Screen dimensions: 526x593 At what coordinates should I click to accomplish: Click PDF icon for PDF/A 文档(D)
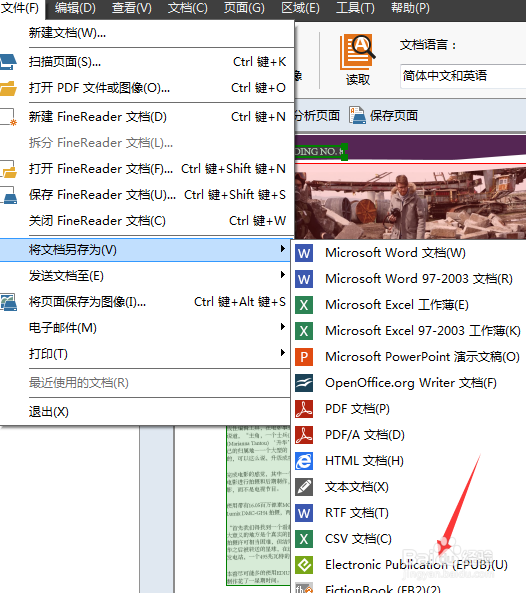[x=304, y=435]
